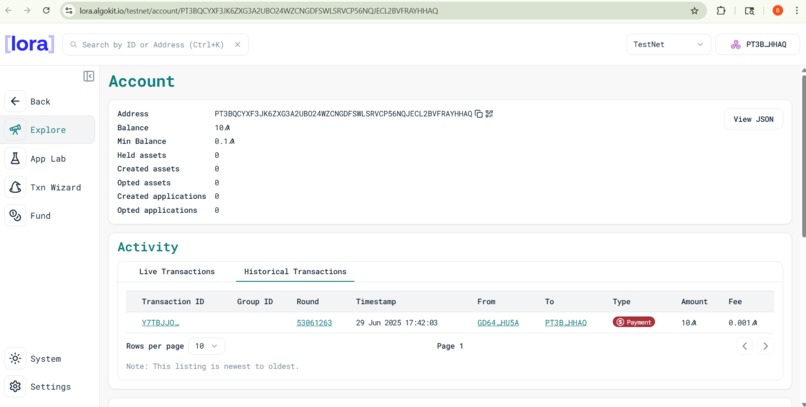Select Fund in the sidebar
The image size is (806, 407).
point(48,215)
